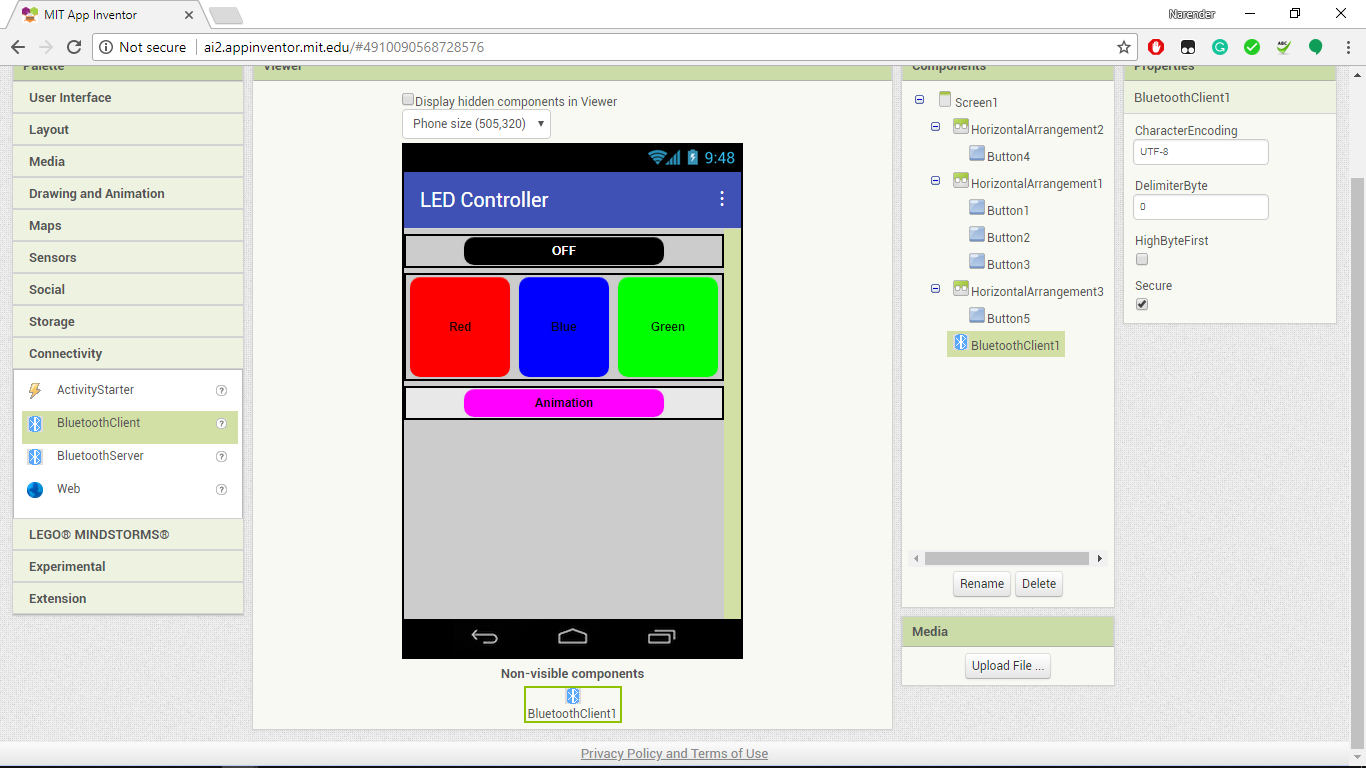The image size is (1366, 768).
Task: Enable the HighByteFirst checkbox
Action: (x=1142, y=260)
